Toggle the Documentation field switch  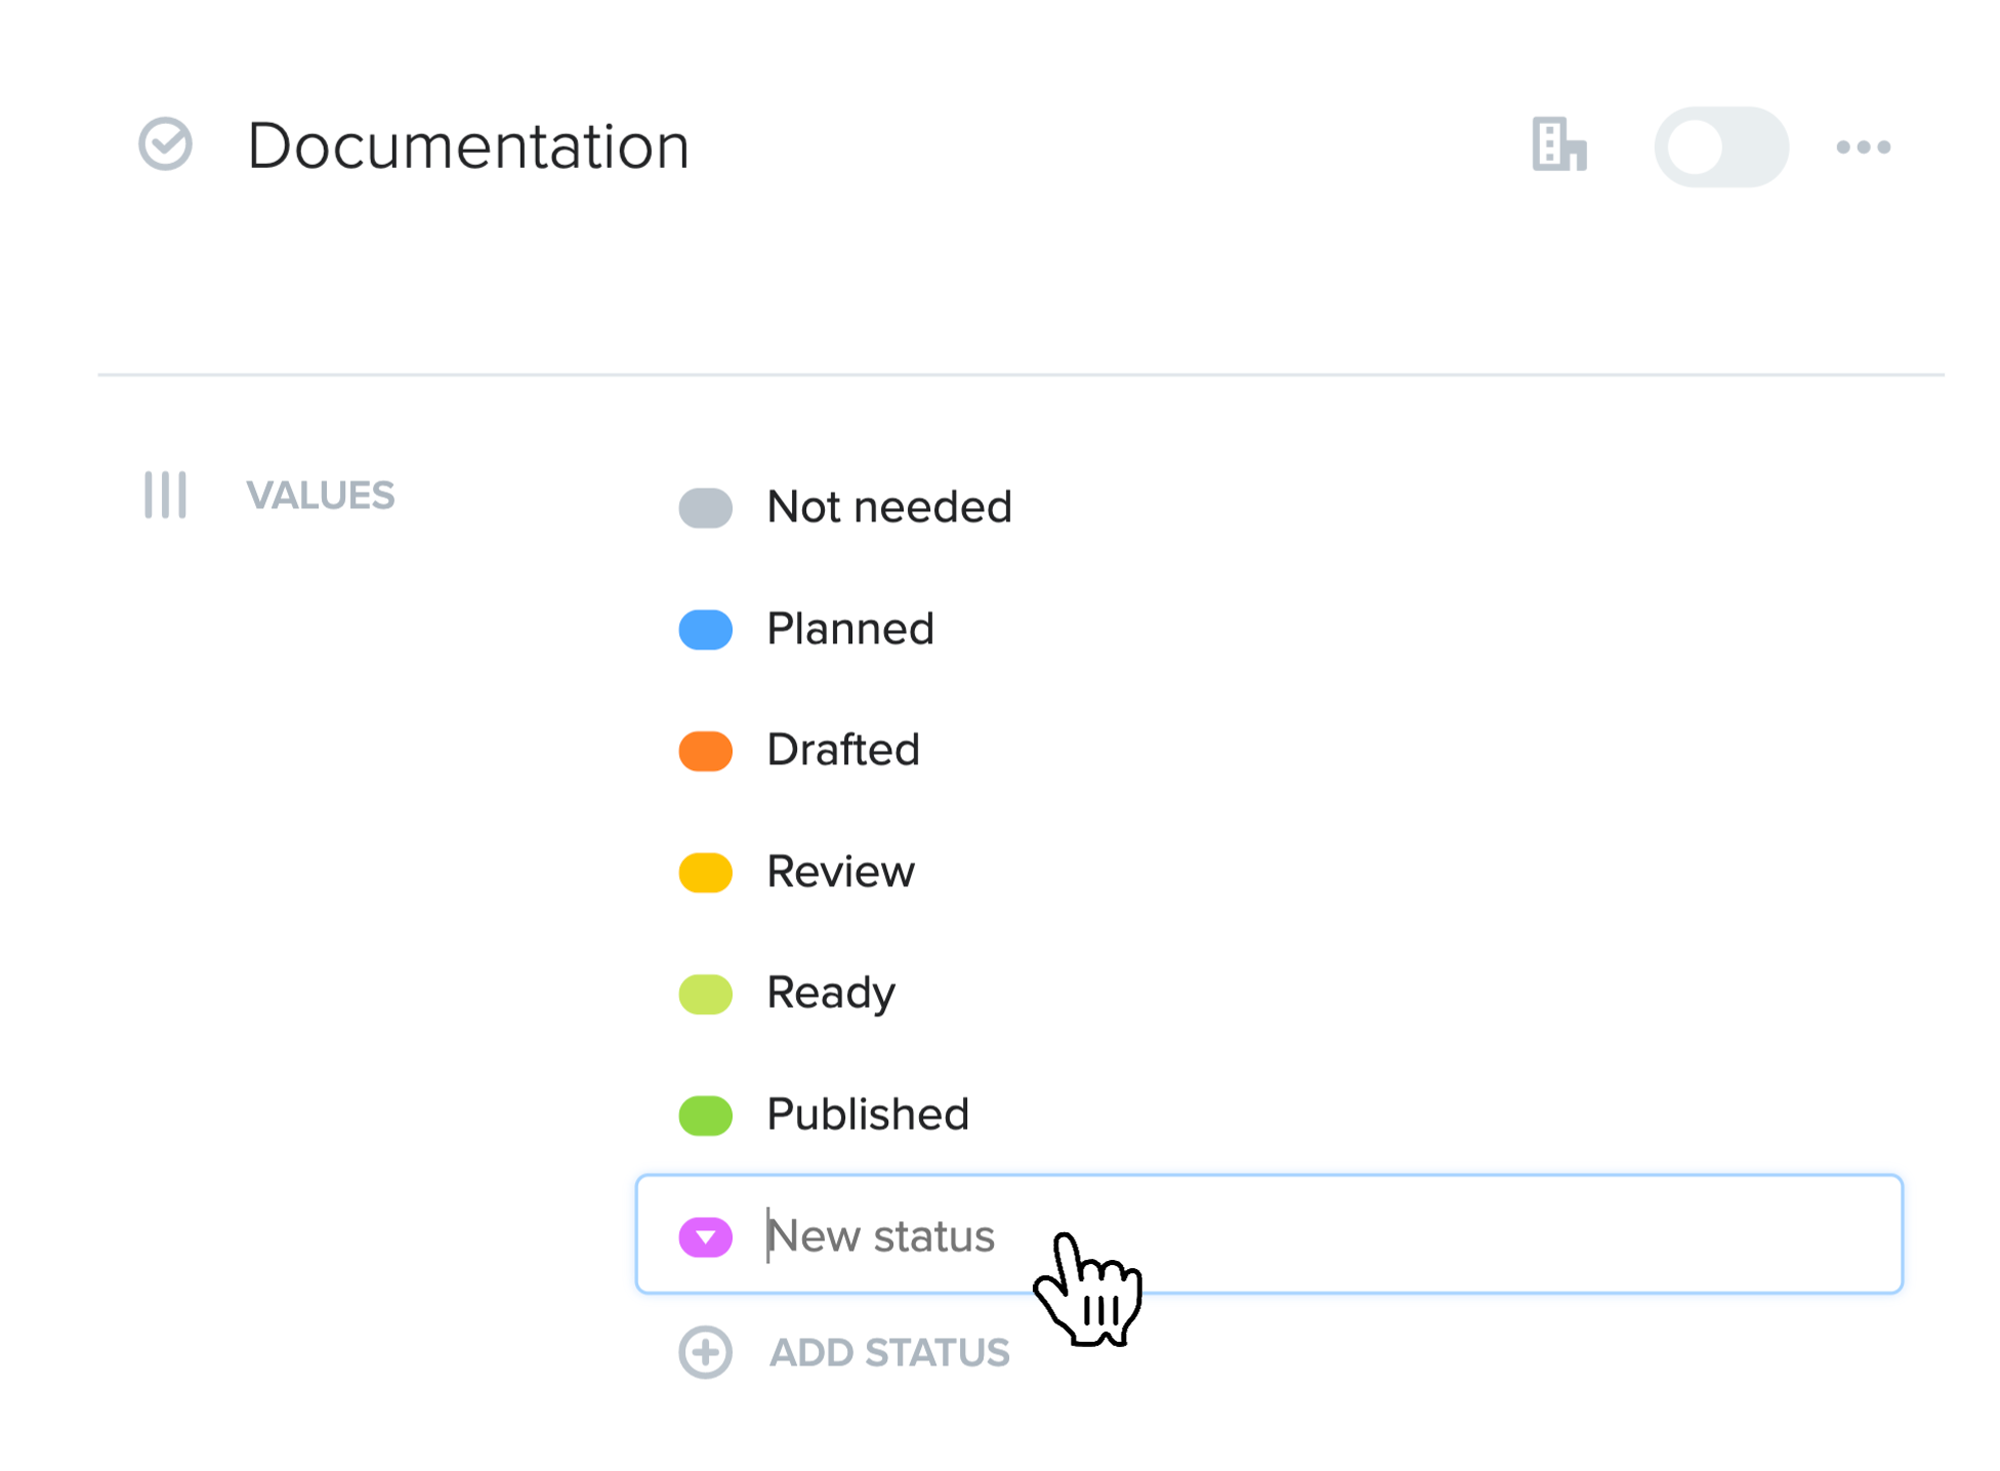coord(1721,147)
